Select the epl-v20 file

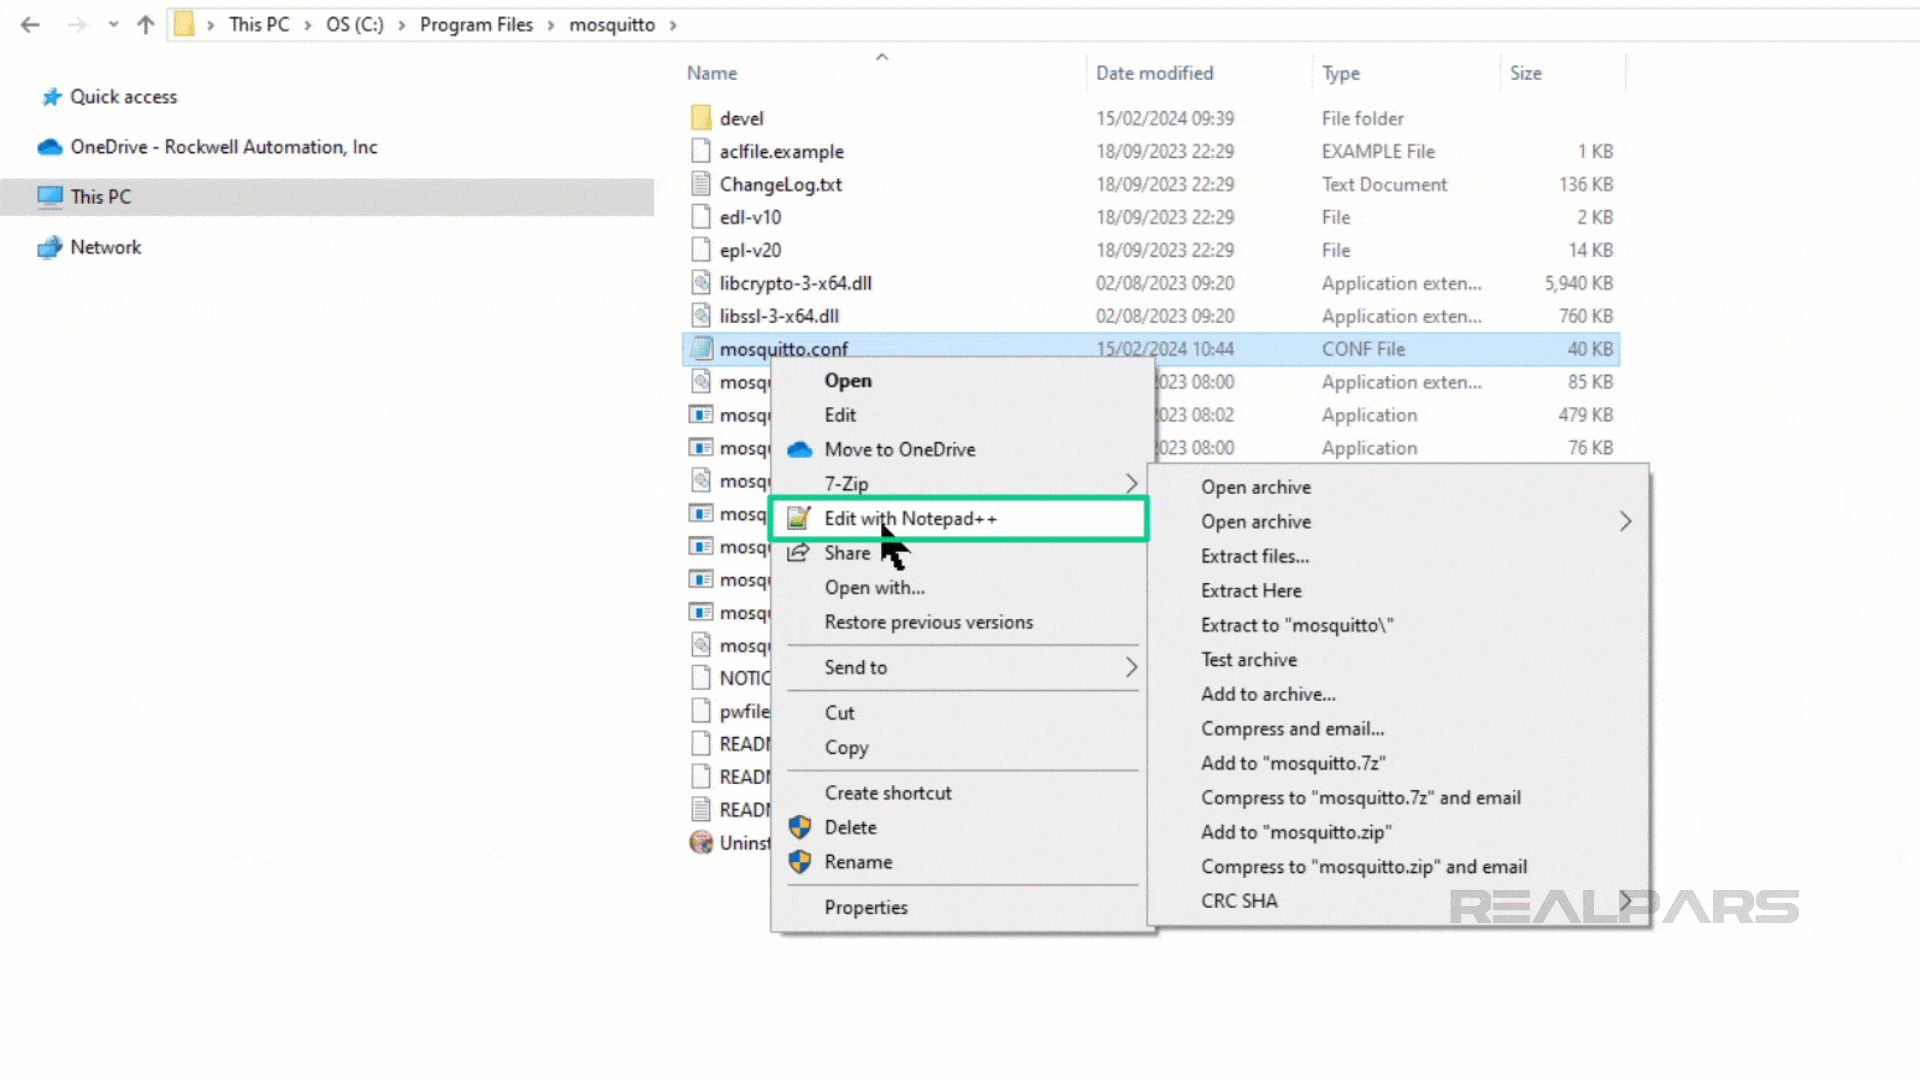pyautogui.click(x=750, y=250)
